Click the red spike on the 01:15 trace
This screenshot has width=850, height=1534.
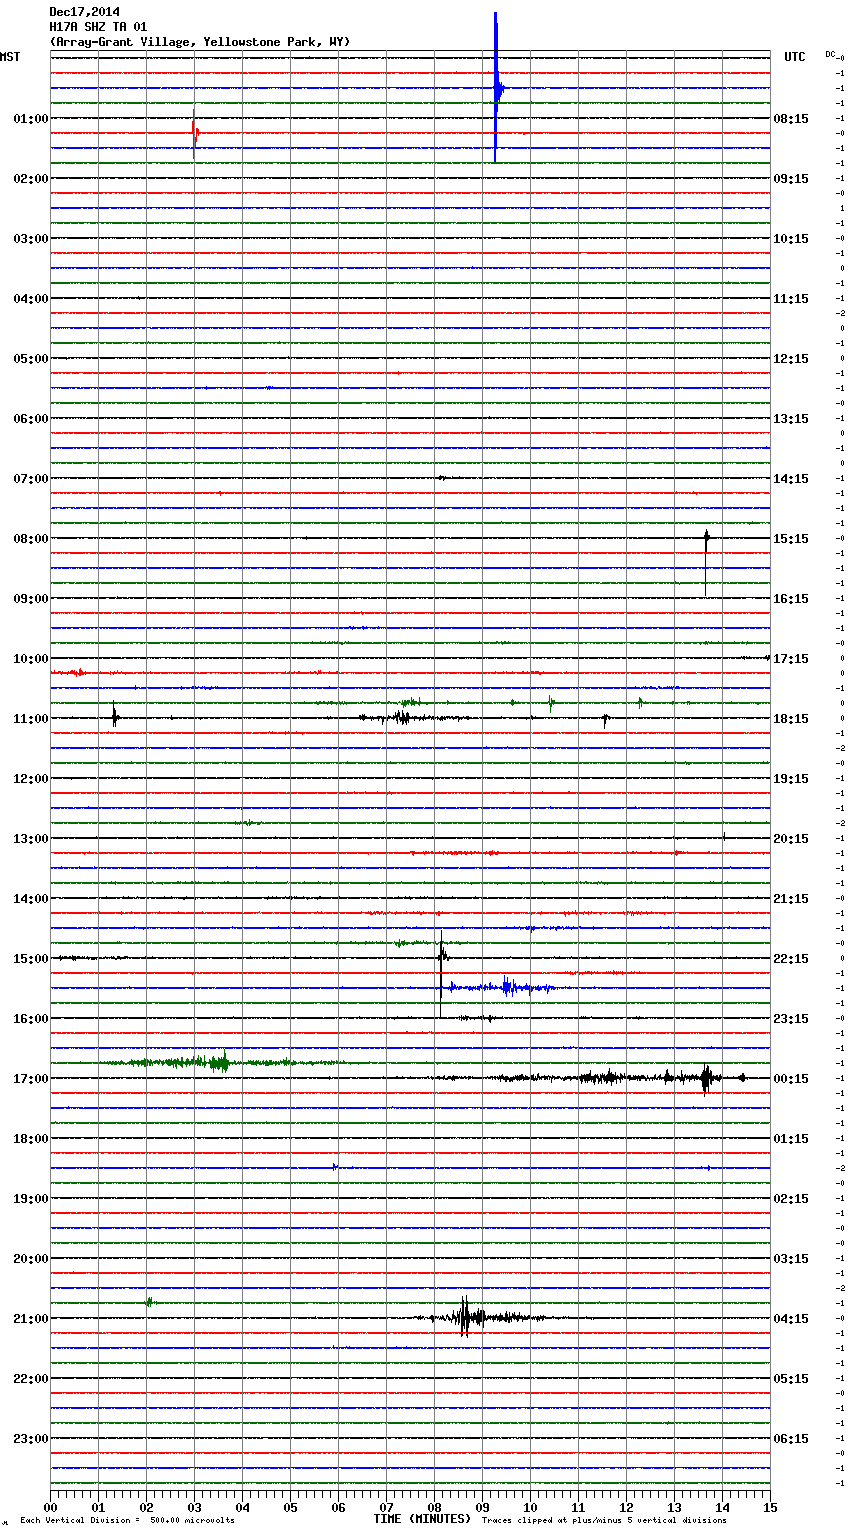pyautogui.click(x=195, y=133)
